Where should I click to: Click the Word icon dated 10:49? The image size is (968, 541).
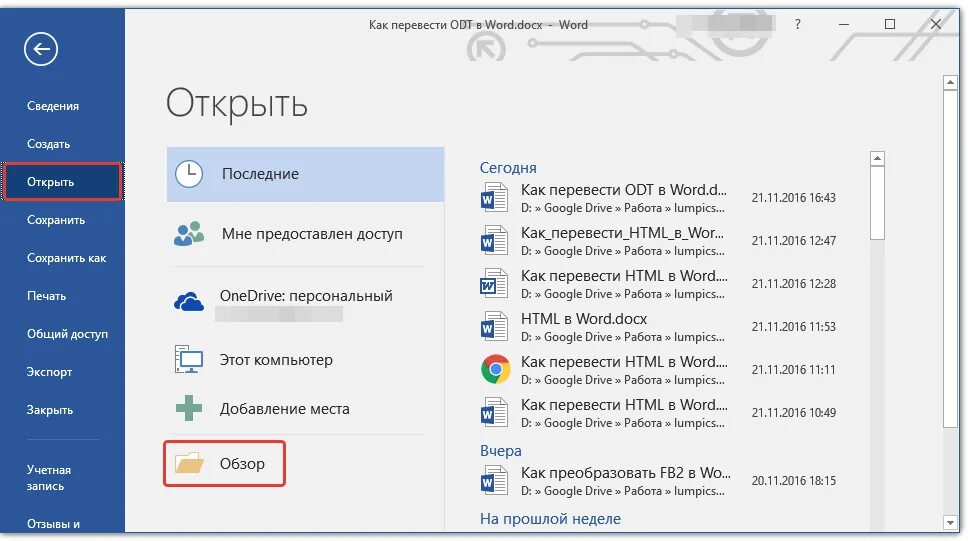point(494,413)
